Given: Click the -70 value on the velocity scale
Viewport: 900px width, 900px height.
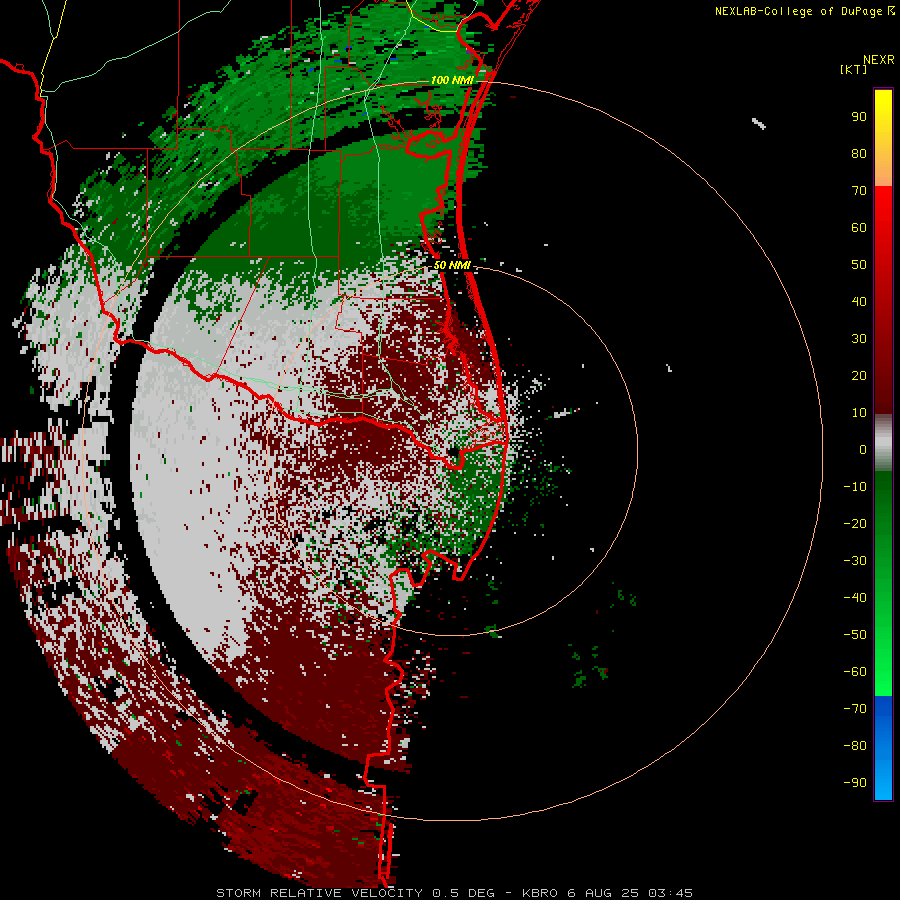Looking at the screenshot, I should pyautogui.click(x=855, y=709).
